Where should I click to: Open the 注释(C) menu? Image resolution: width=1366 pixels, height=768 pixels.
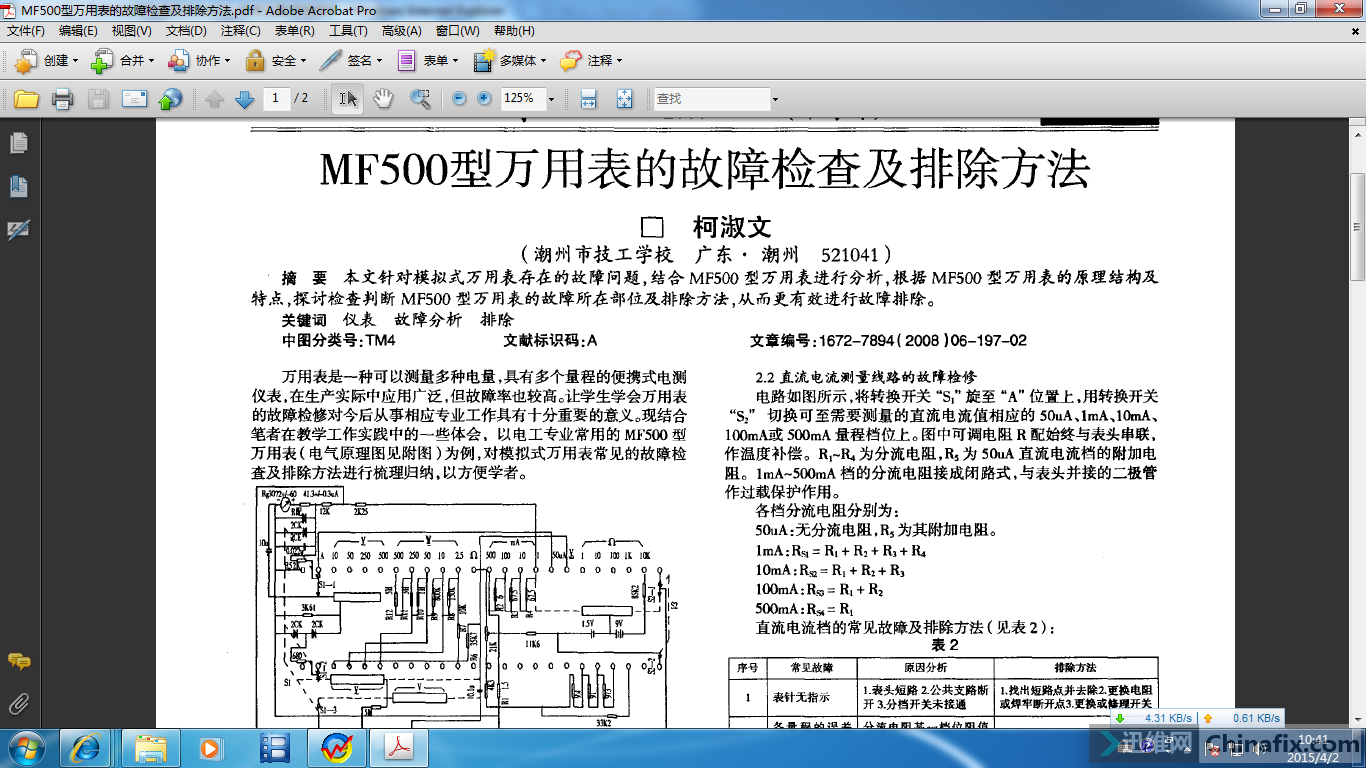(x=240, y=31)
